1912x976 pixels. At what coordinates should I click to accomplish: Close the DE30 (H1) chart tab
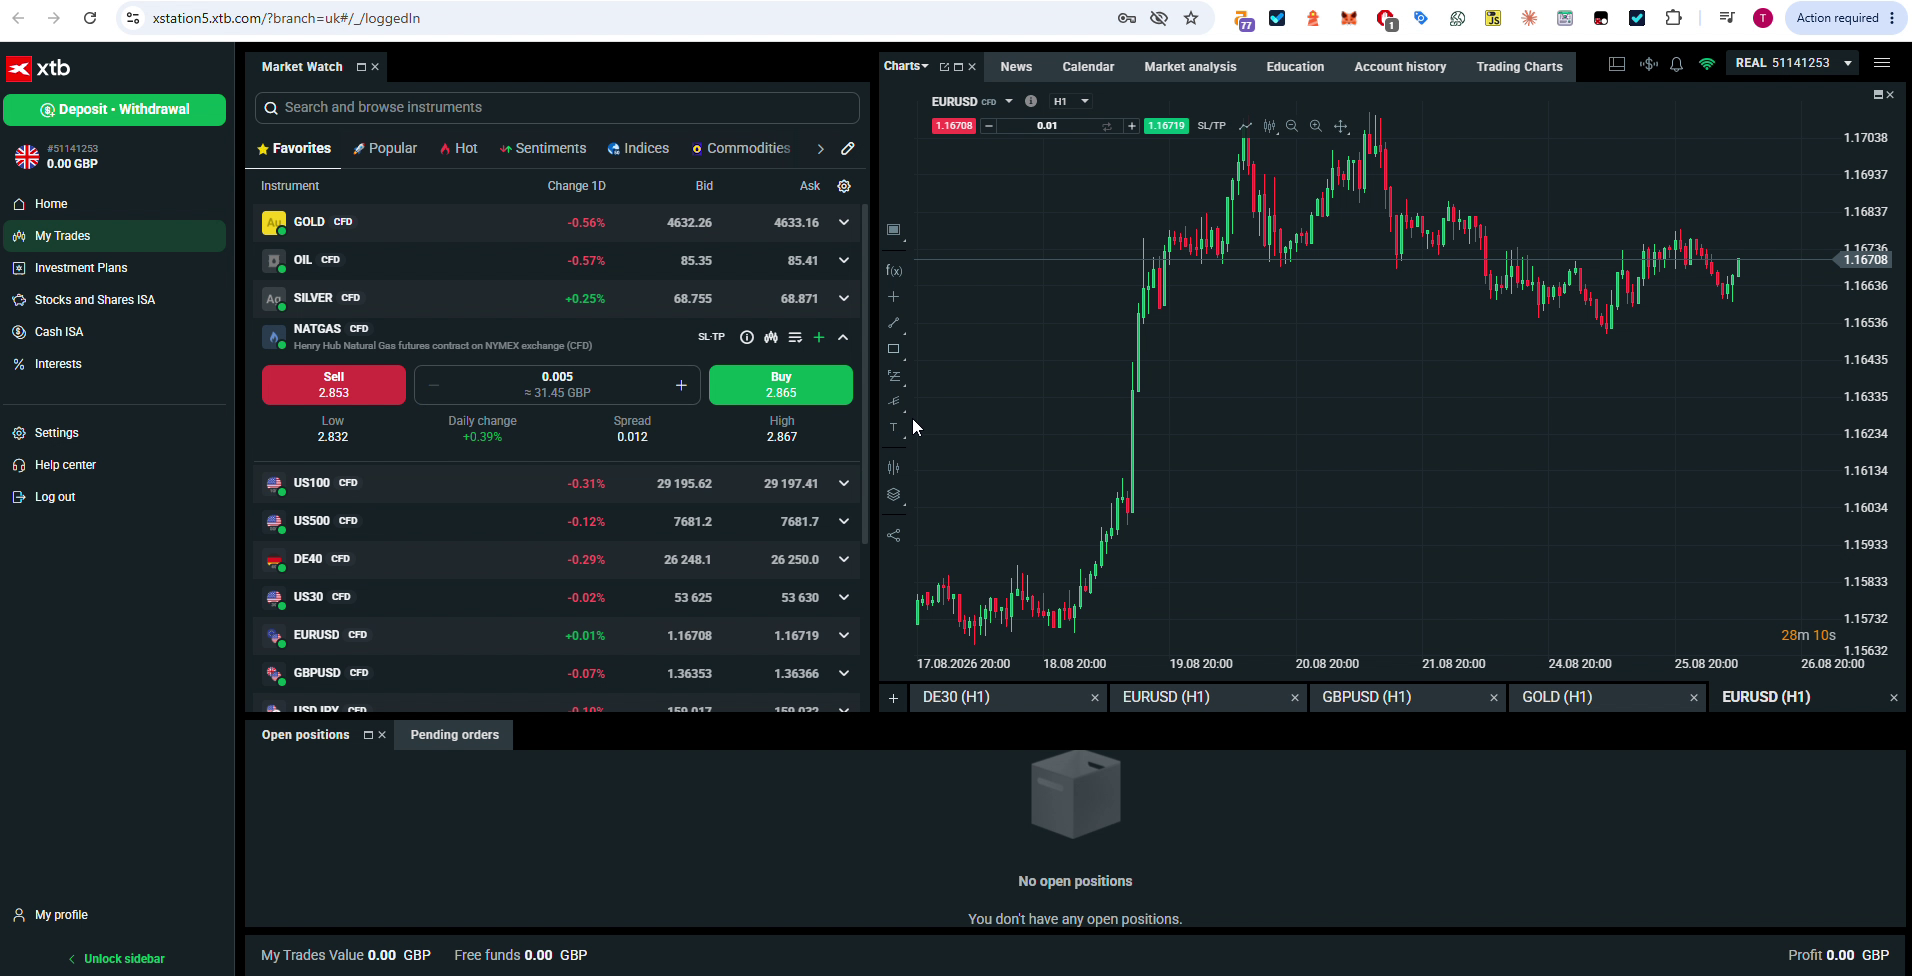[1094, 698]
